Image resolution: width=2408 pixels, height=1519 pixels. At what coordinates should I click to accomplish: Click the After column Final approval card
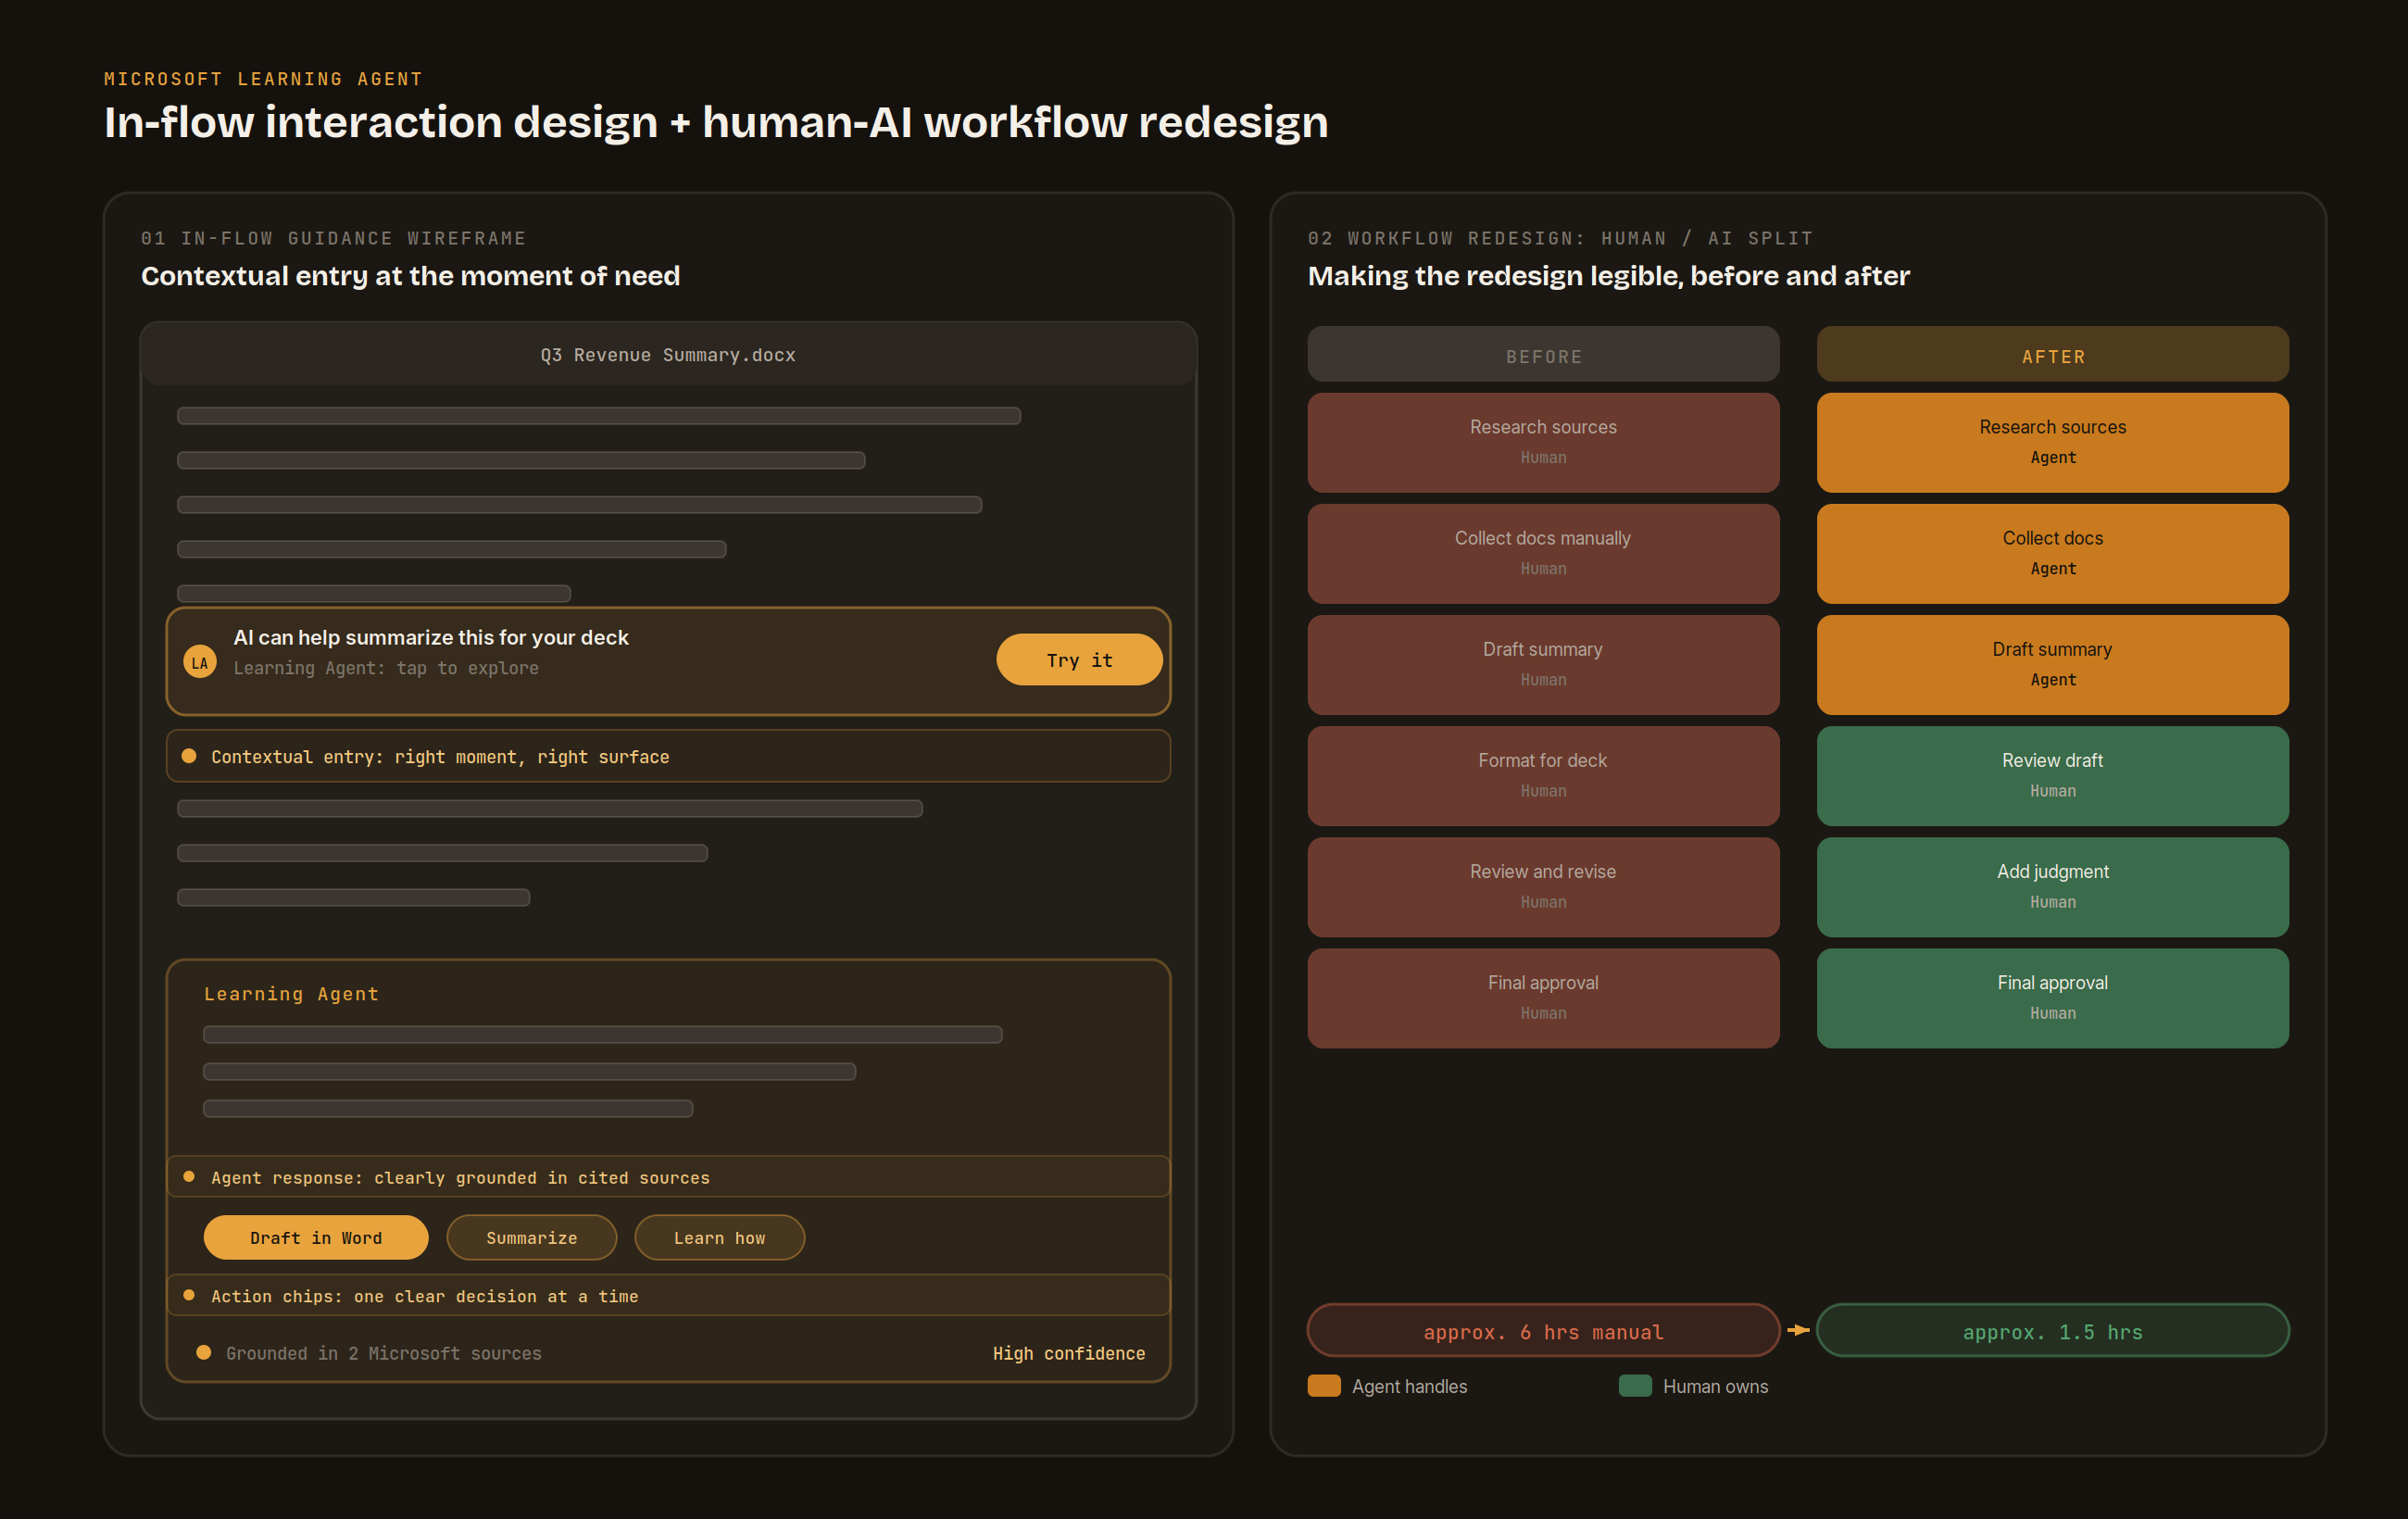pos(2052,998)
